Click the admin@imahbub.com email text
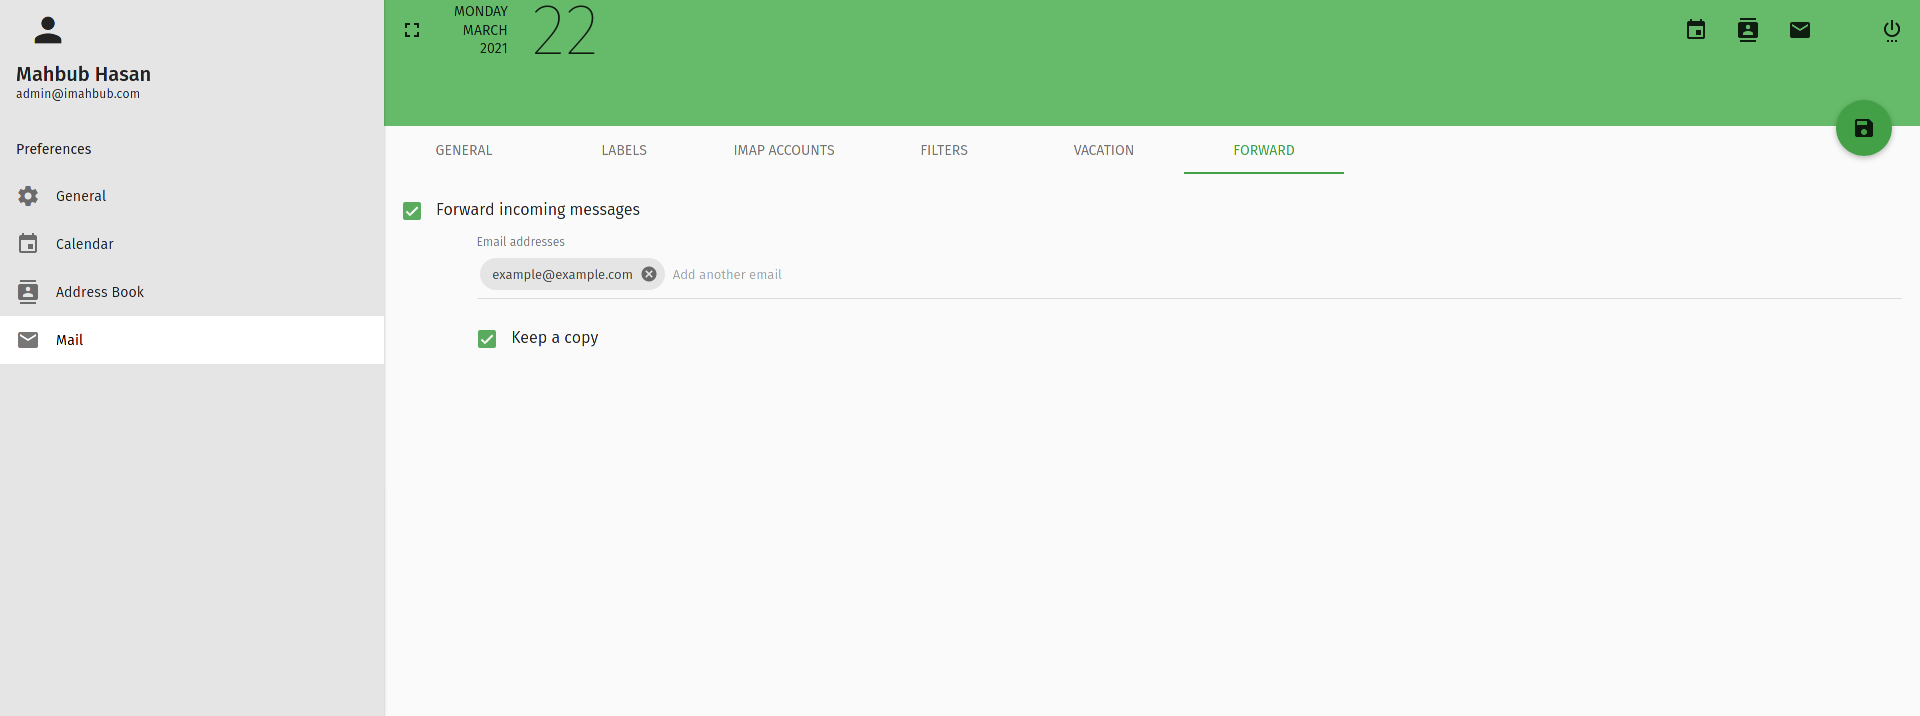 pyautogui.click(x=78, y=94)
